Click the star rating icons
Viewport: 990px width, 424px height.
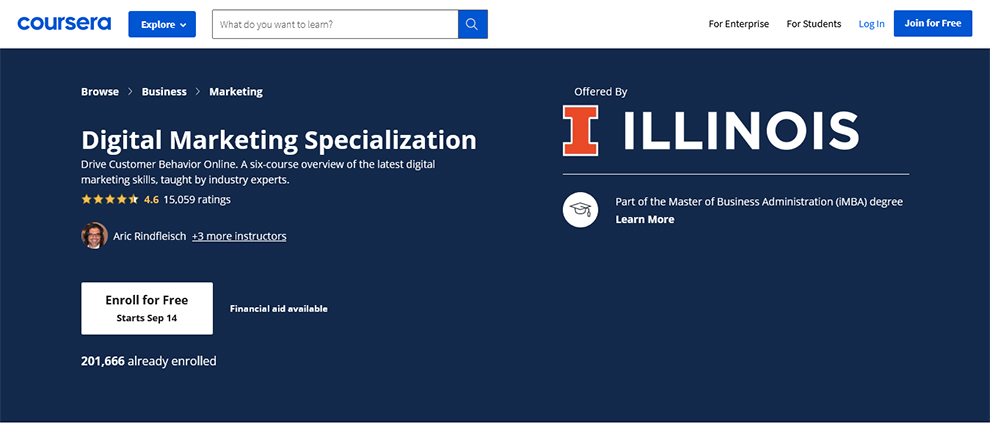click(109, 199)
